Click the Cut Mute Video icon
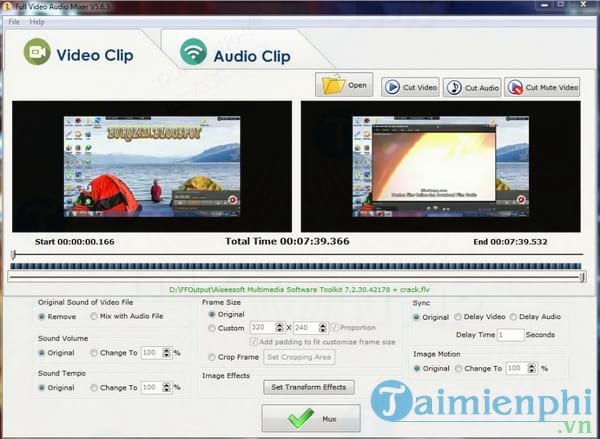 coord(515,87)
